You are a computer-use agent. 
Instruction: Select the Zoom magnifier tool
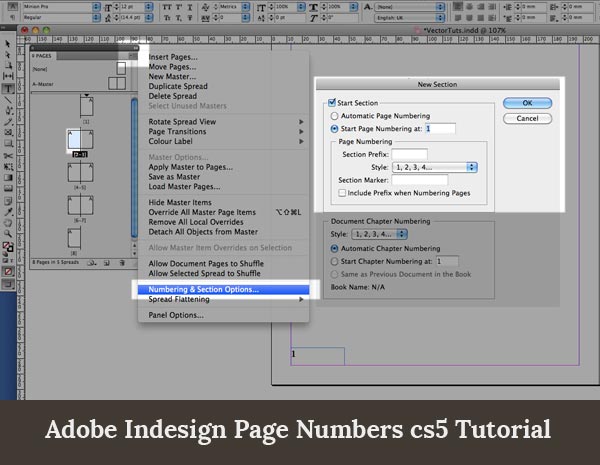(8, 233)
